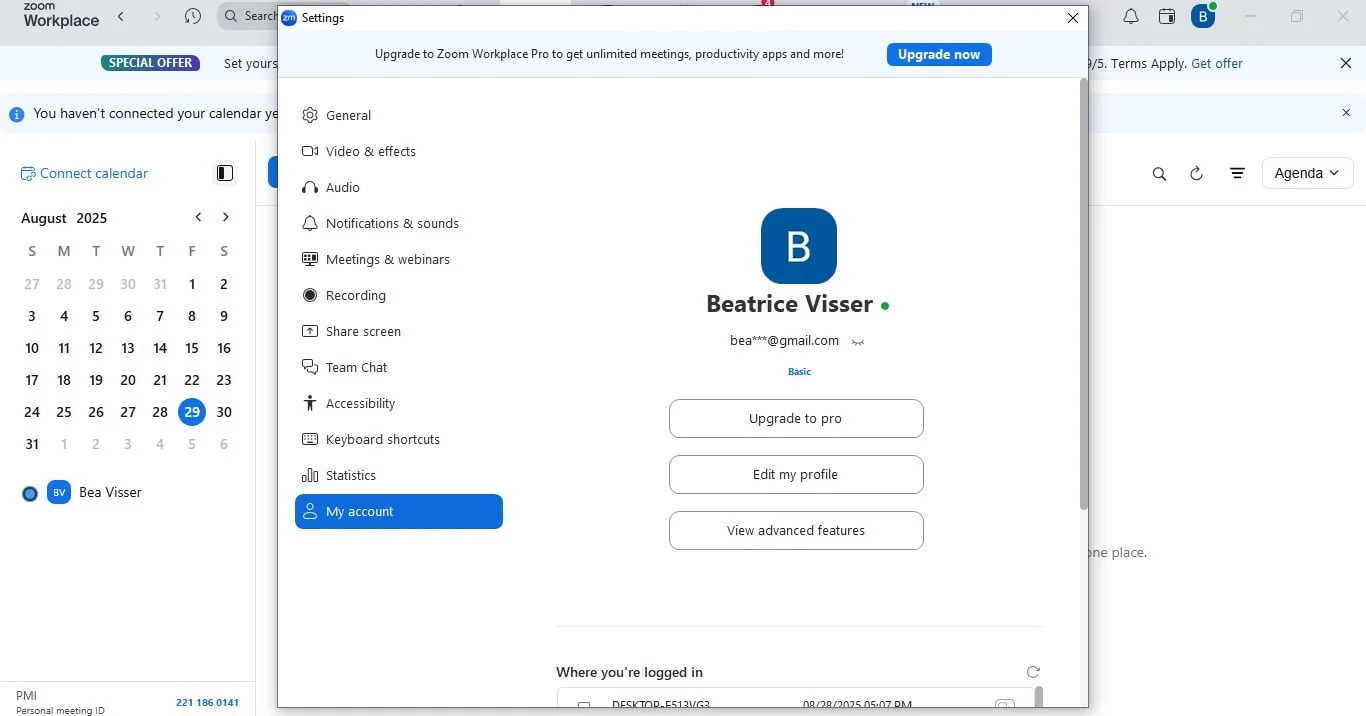Search the calendar with magnifier icon
Viewport: 1366px width, 716px height.
pyautogui.click(x=1159, y=174)
